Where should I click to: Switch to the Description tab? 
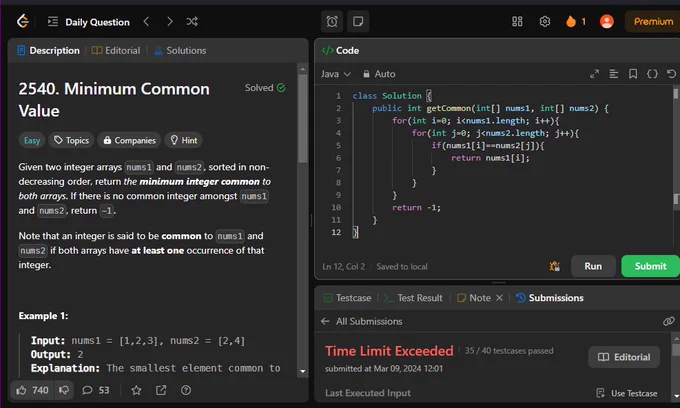49,51
